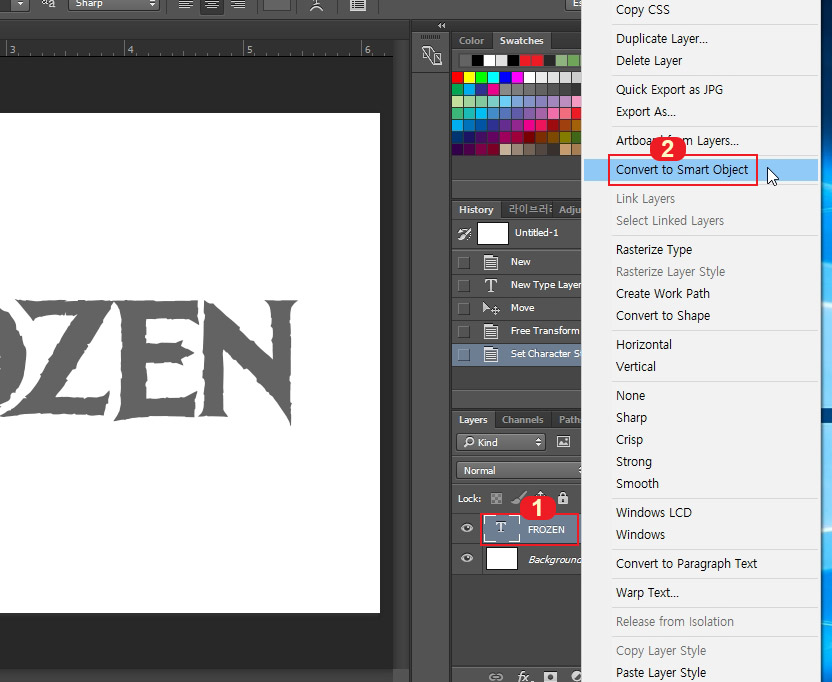Image resolution: width=832 pixels, height=682 pixels.
Task: Open the fx layer style menu
Action: click(x=524, y=676)
